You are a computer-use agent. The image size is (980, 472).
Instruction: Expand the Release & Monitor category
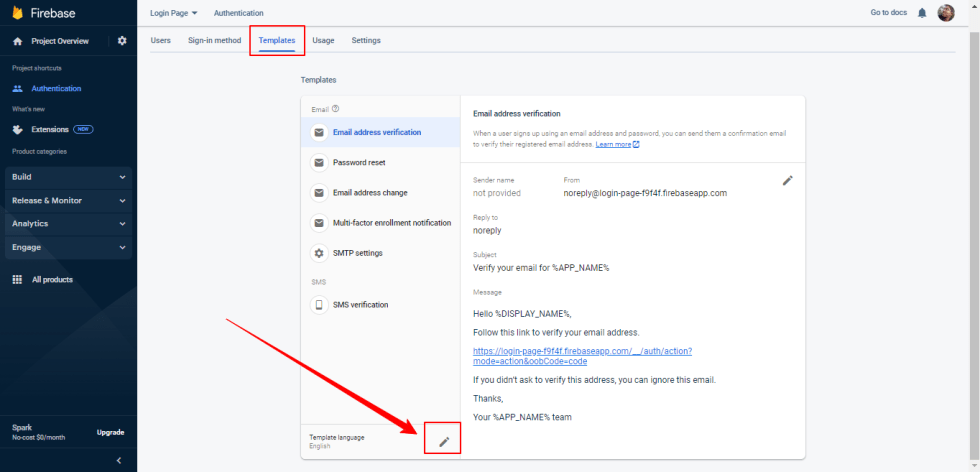point(69,201)
